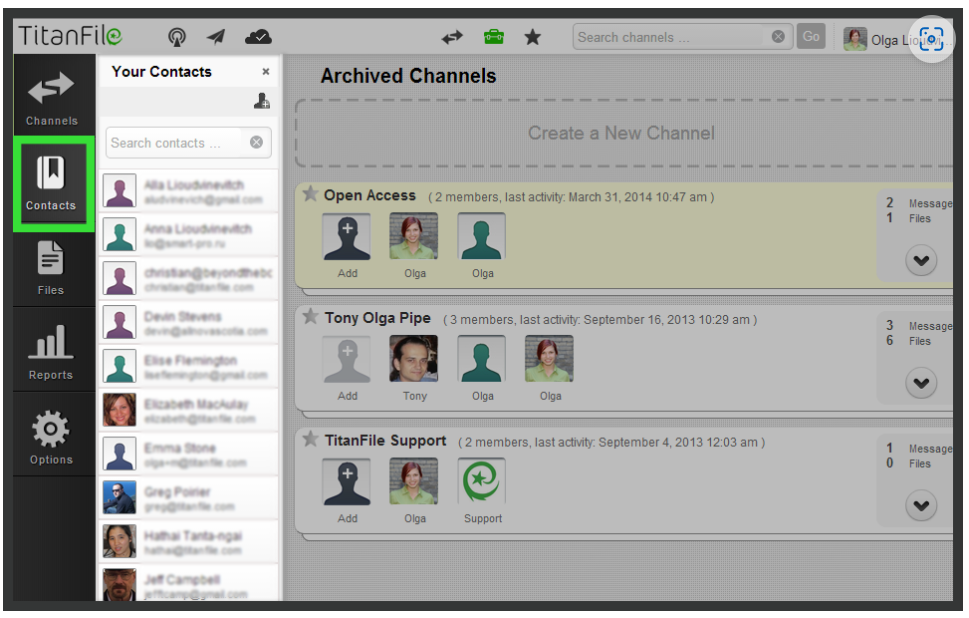Click Files count in Tony Olga Pipe
The height and width of the screenshot is (618, 969).
908,341
